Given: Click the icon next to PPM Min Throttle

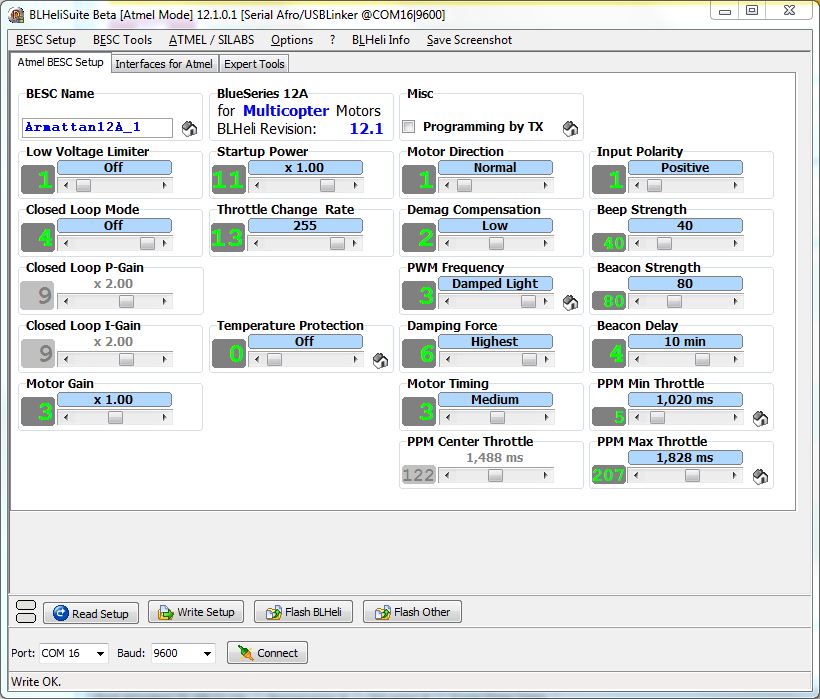Looking at the screenshot, I should pyautogui.click(x=760, y=419).
